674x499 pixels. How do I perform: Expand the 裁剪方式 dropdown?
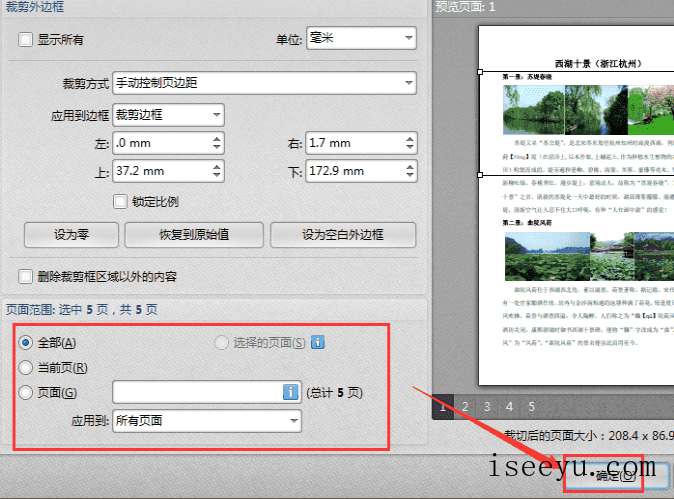click(x=264, y=83)
